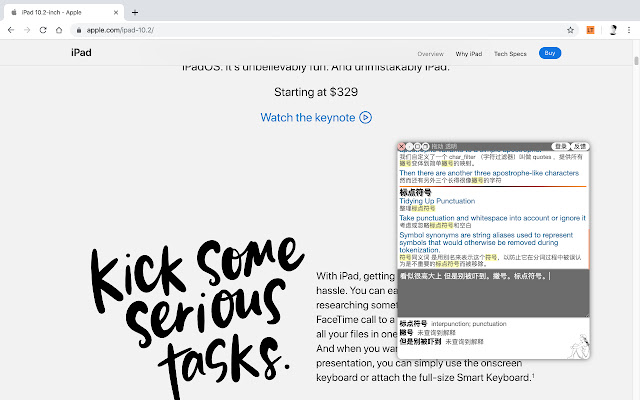640x400 pixels.
Task: Open the browser home page icon
Action: click(x=59, y=30)
